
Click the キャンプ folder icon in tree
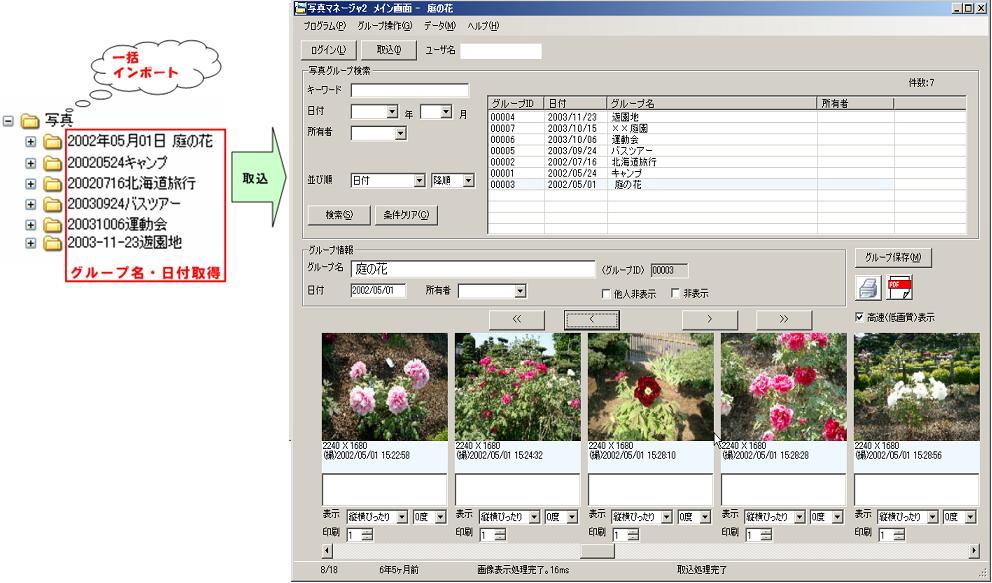point(53,163)
